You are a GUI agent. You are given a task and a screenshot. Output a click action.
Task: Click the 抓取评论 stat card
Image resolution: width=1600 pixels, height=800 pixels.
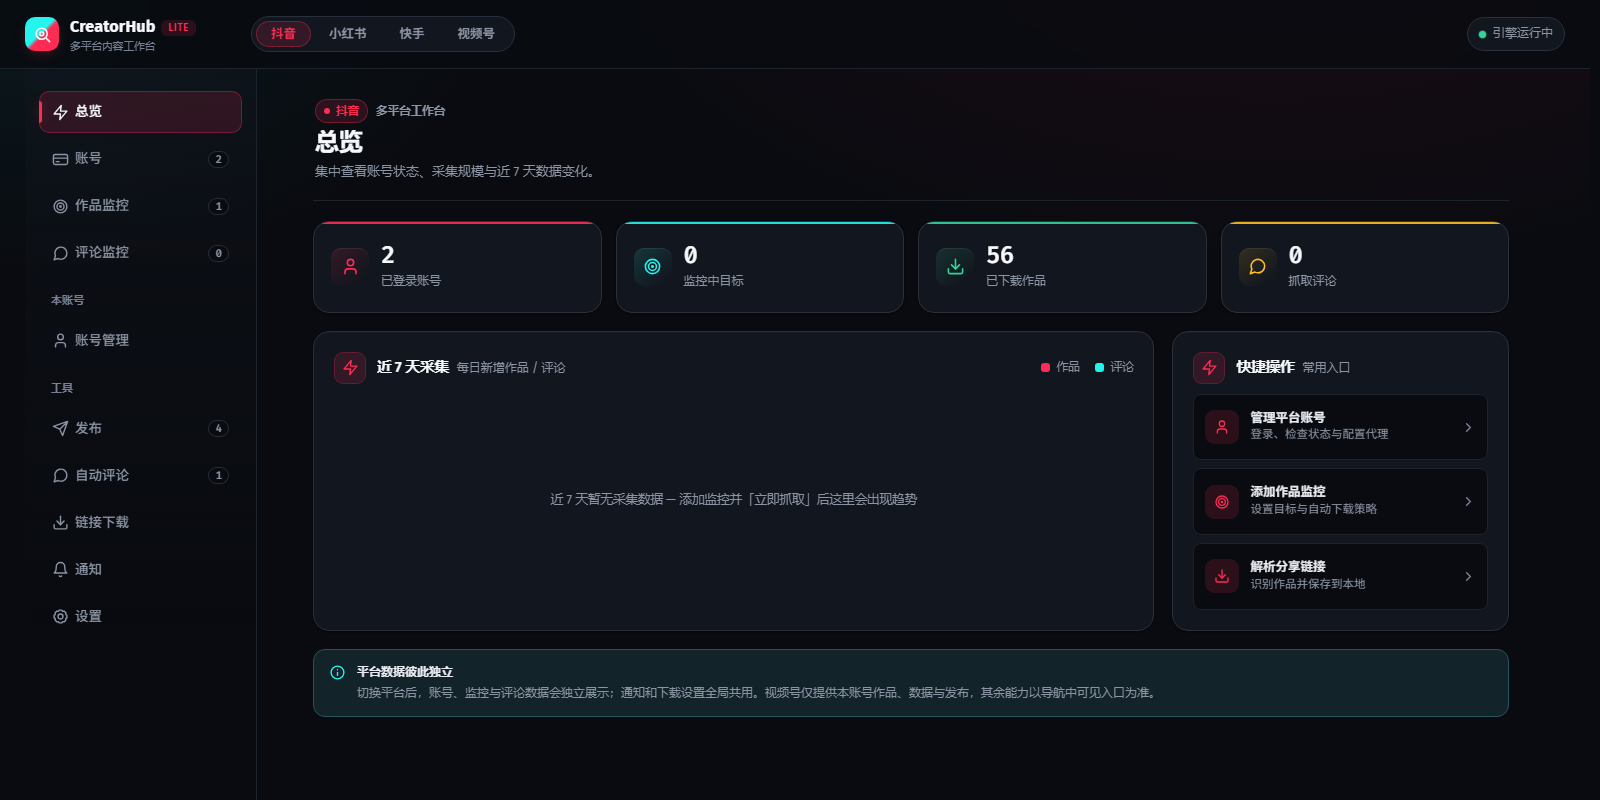pyautogui.click(x=1365, y=267)
